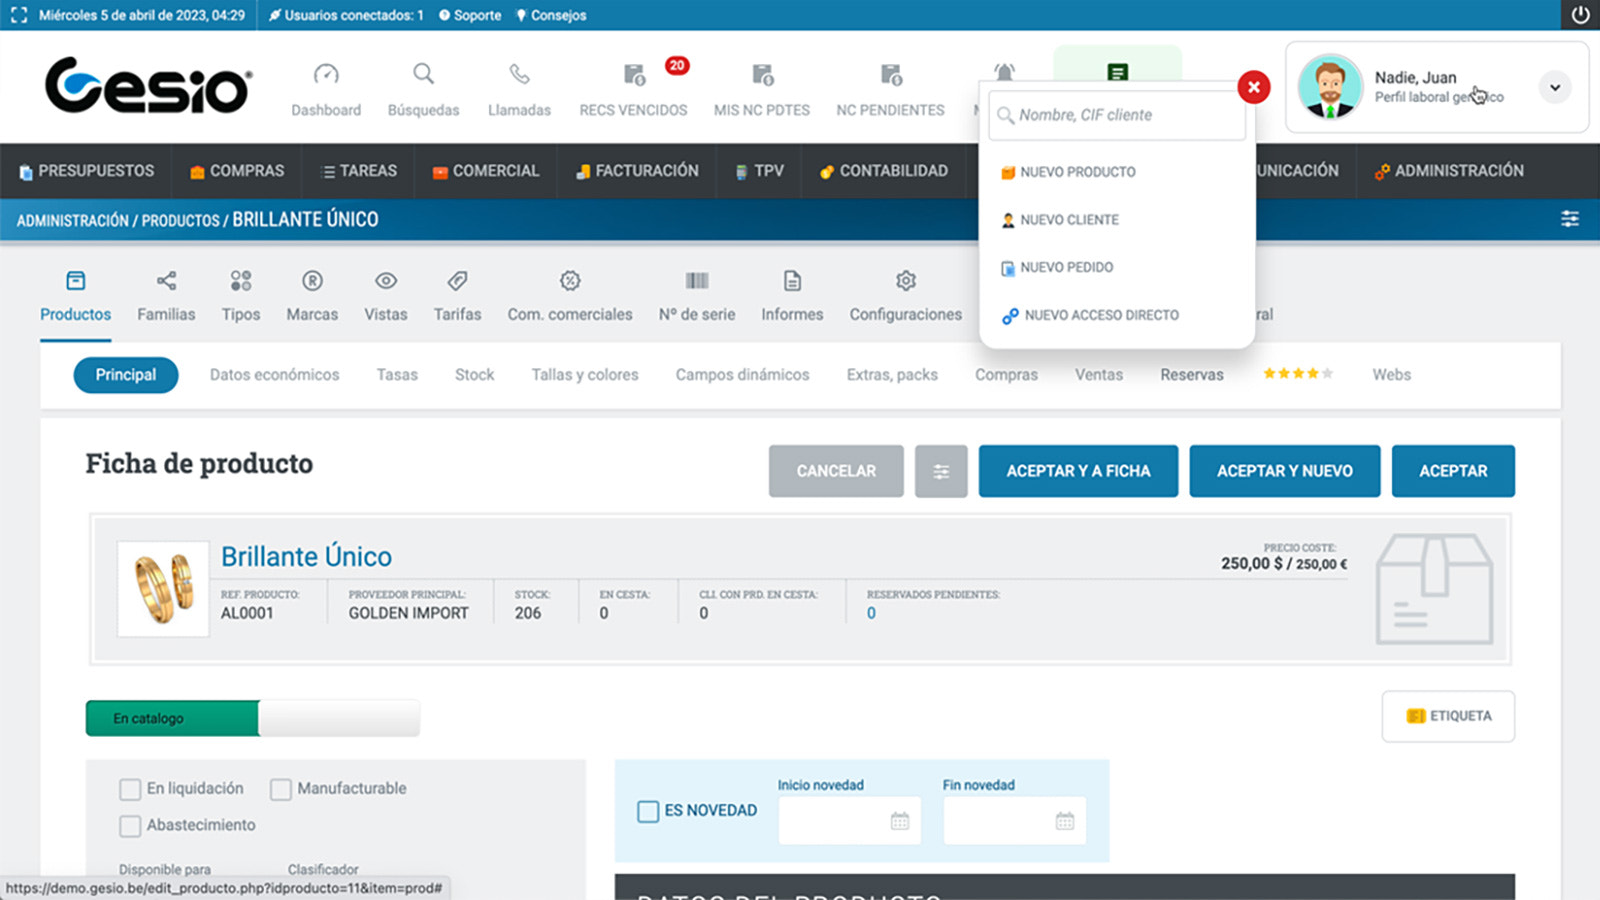Click the breadcrumb bar settings sliders icon
Viewport: 1600px width, 900px height.
[1570, 219]
